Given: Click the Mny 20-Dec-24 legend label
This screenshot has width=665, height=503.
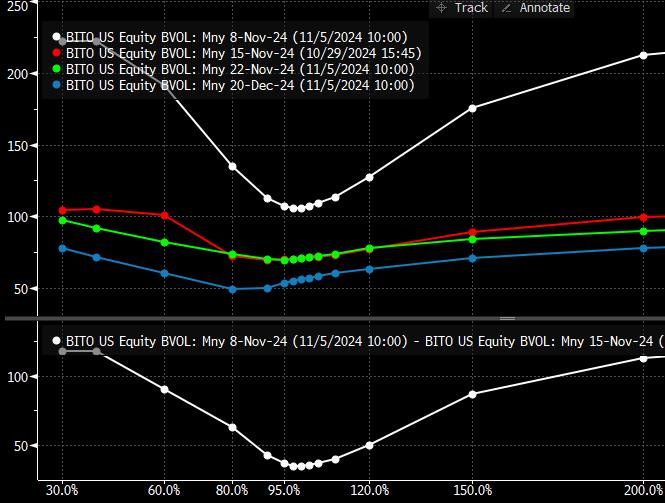Looking at the screenshot, I should (x=240, y=86).
